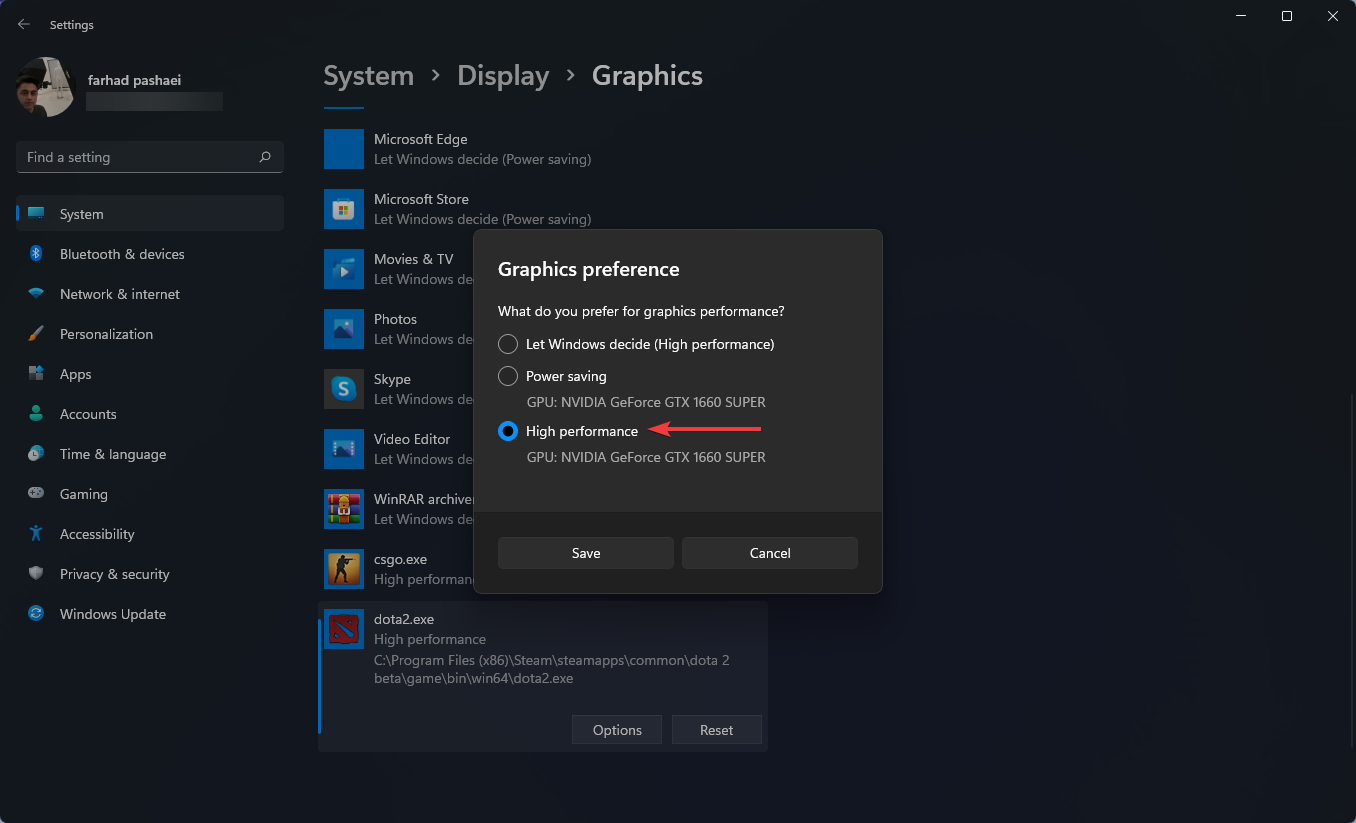Save the graphics preference
Viewport: 1356px width, 823px height.
[585, 552]
